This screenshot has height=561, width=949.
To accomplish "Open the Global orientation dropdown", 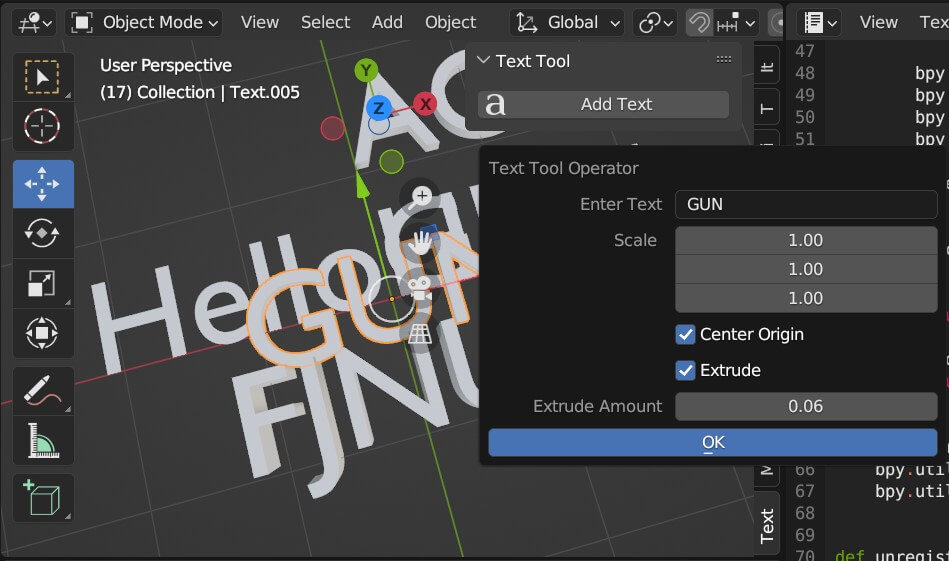I will pyautogui.click(x=568, y=22).
